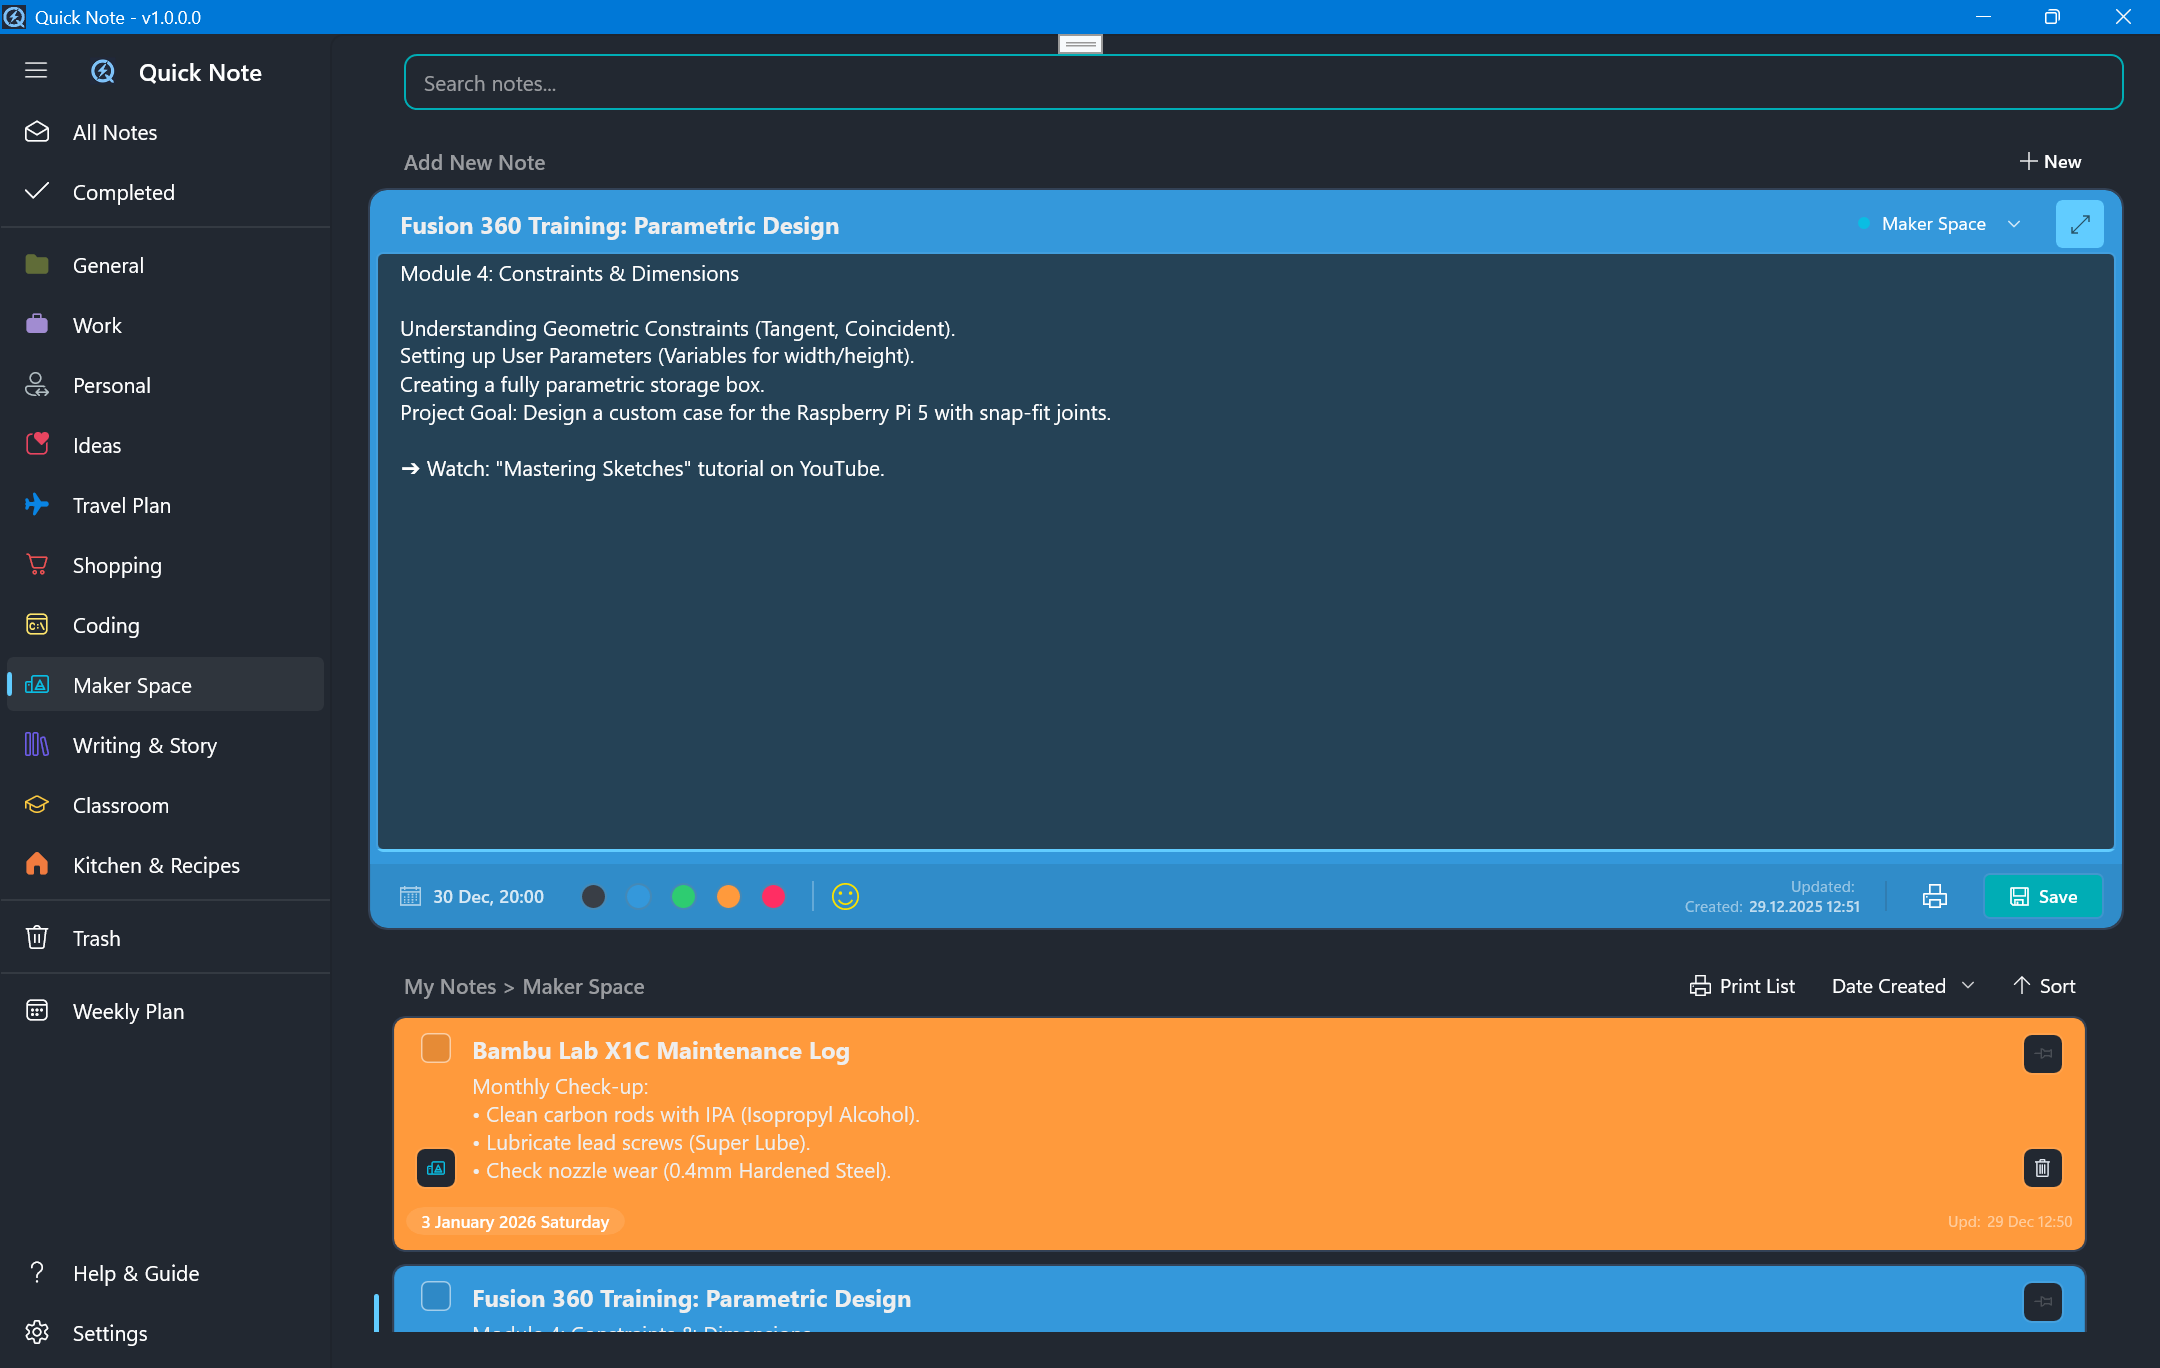Viewport: 2160px width, 1368px height.
Task: Open the Kitchen & Recipes category
Action: click(x=156, y=865)
